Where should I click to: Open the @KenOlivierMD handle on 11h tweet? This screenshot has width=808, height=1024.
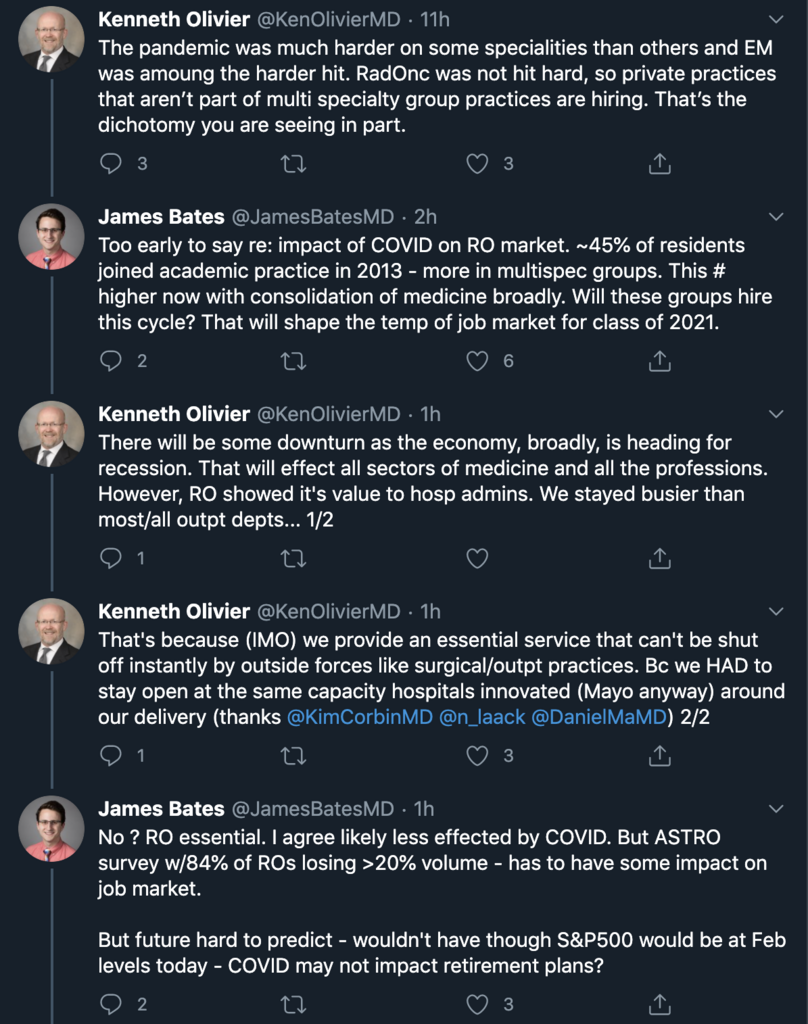coord(329,20)
